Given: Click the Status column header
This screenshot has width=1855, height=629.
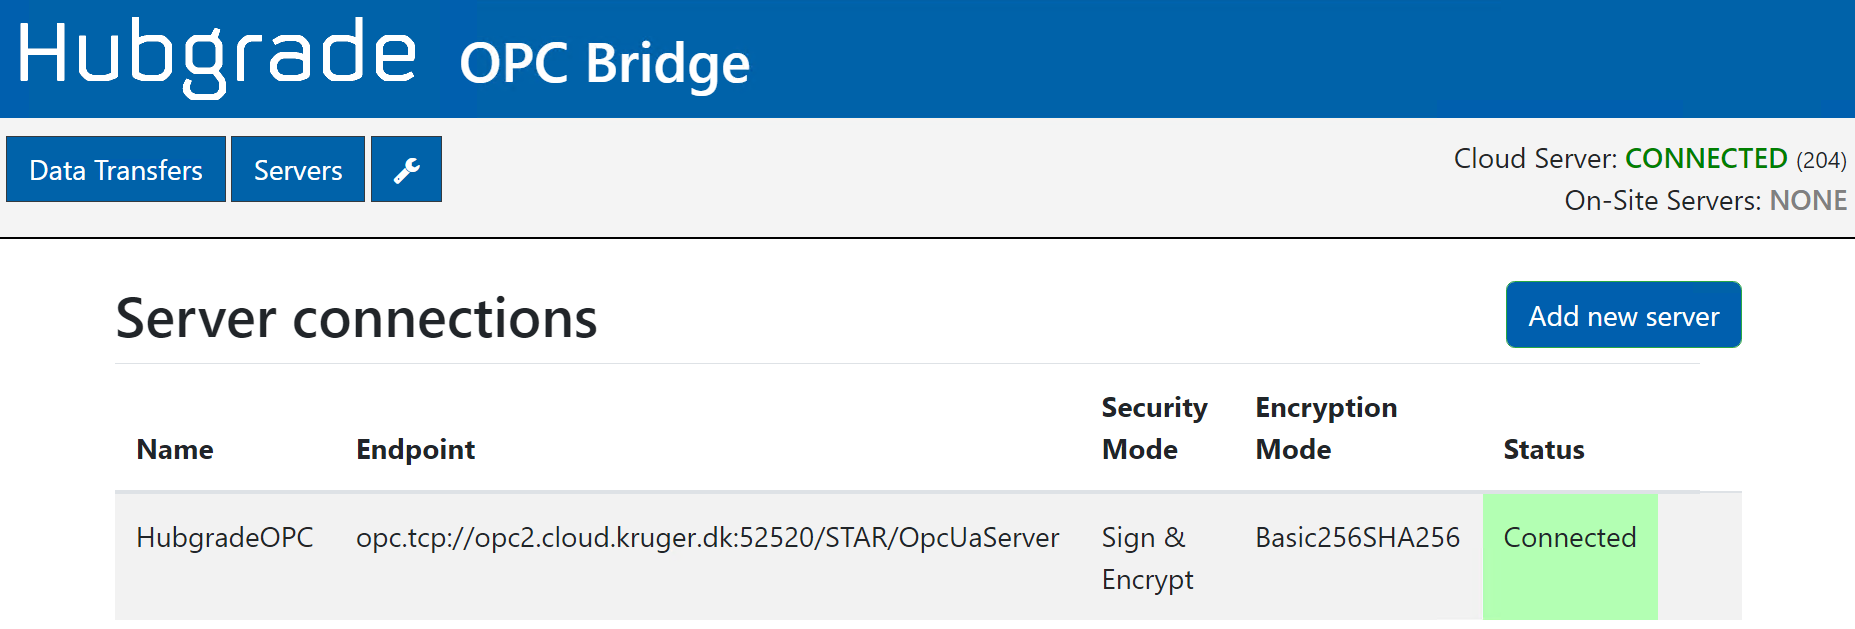Looking at the screenshot, I should [x=1543, y=450].
